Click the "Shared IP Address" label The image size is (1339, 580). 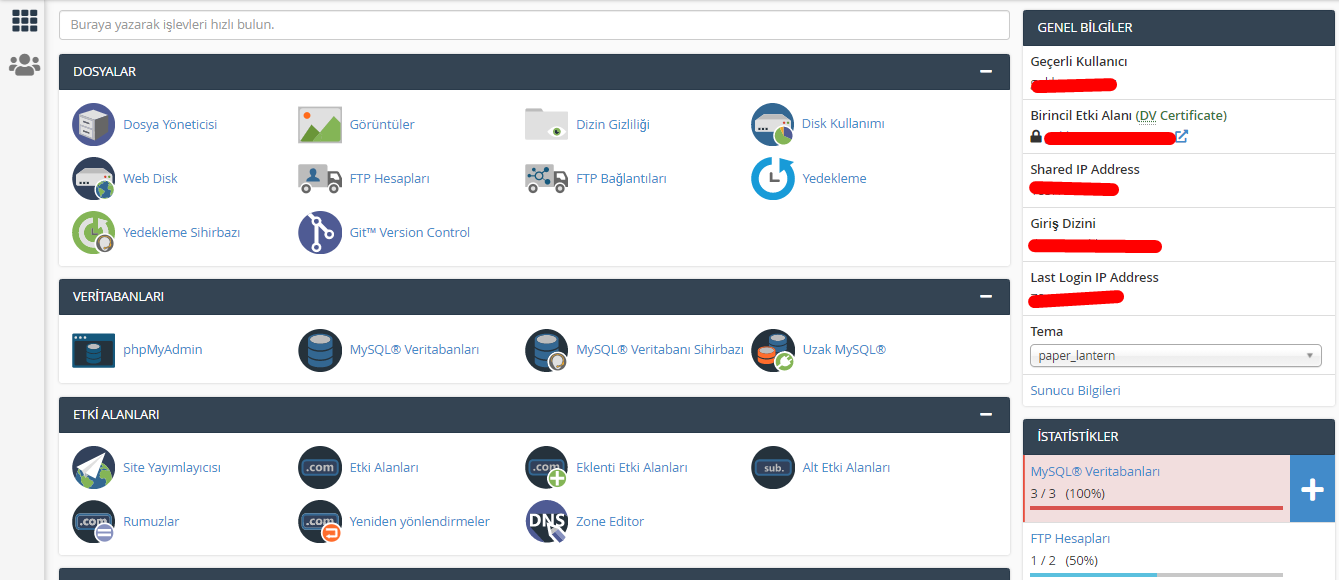(1085, 169)
